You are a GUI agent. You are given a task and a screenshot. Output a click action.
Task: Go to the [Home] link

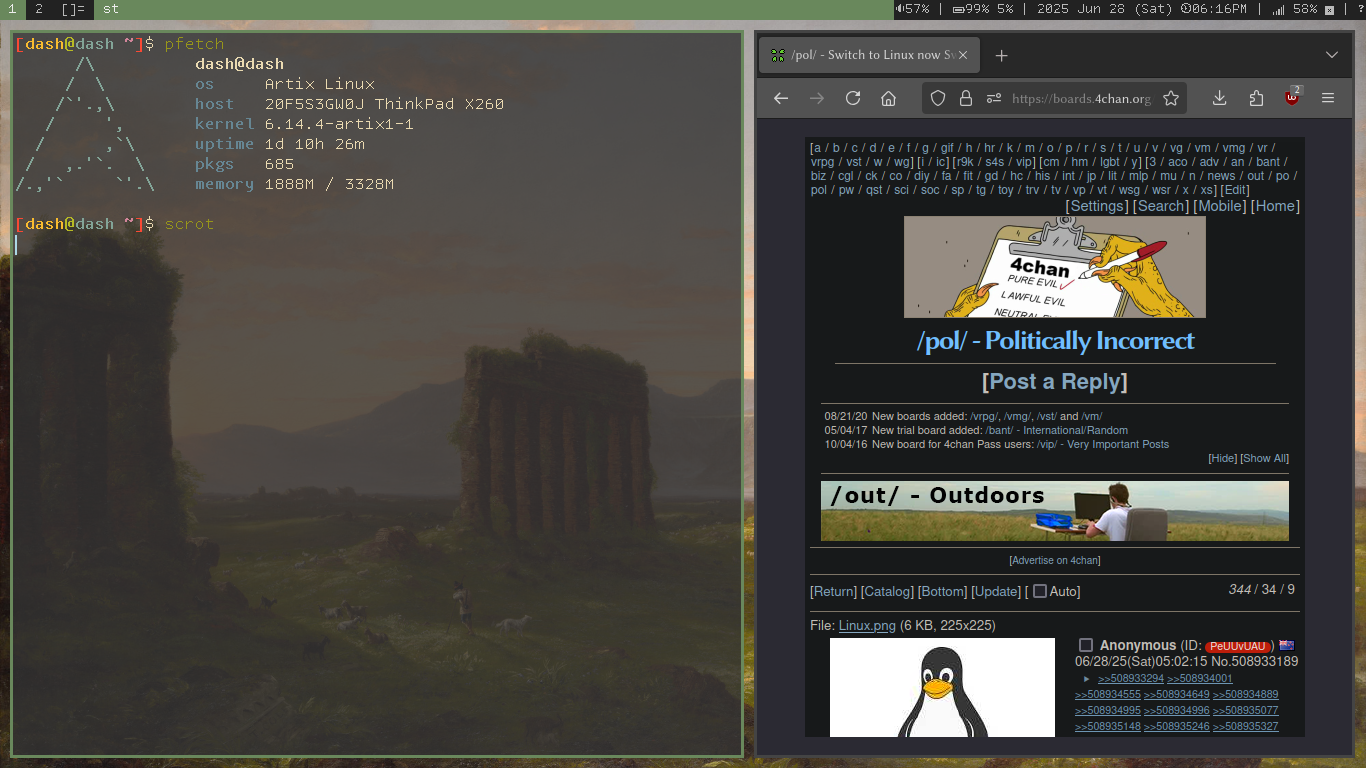click(x=1275, y=206)
